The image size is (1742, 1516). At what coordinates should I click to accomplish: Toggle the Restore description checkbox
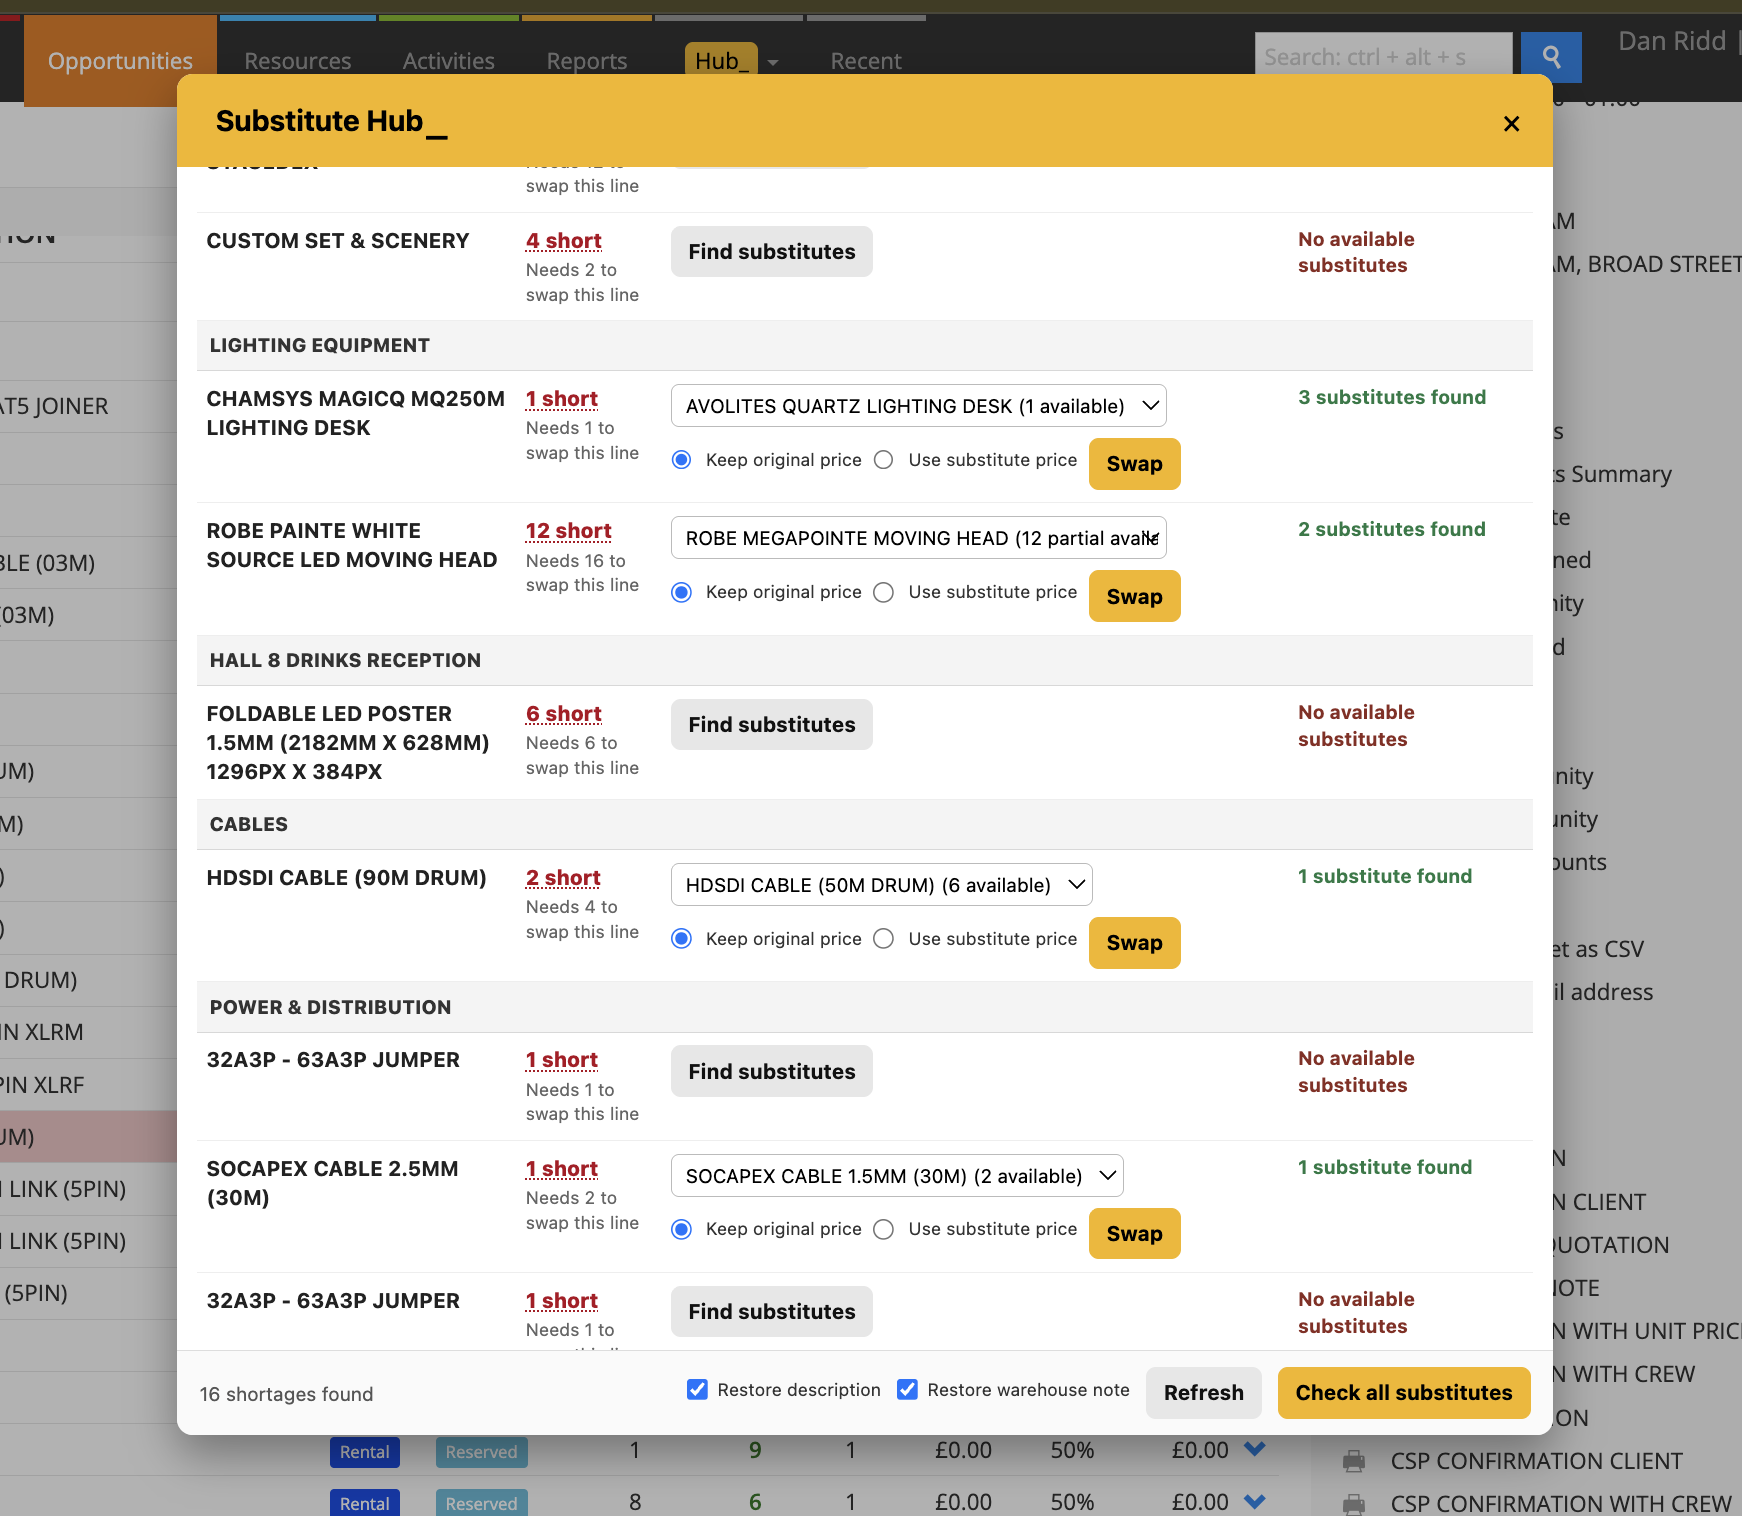(x=698, y=1390)
